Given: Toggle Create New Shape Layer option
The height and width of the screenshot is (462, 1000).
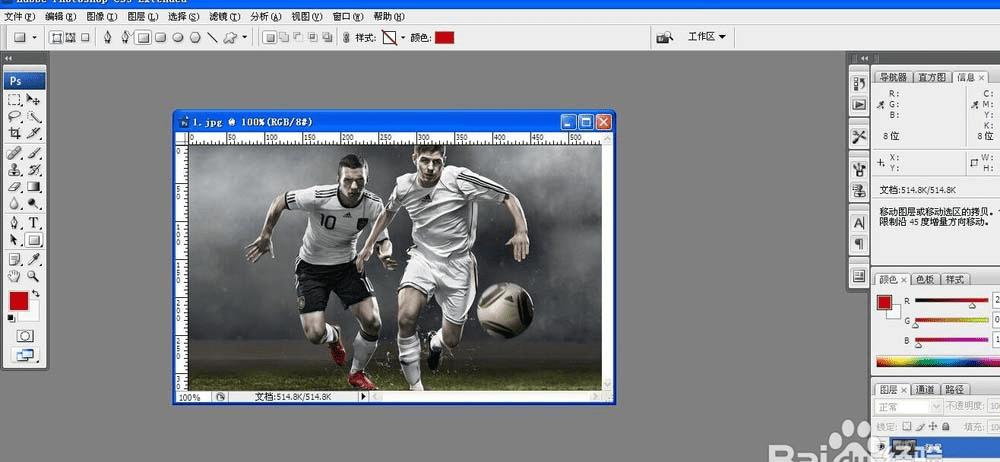Looking at the screenshot, I should click(270, 38).
